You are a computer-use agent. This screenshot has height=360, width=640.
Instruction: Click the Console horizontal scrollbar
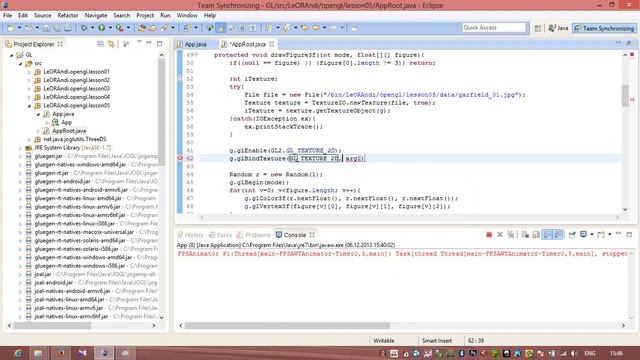tap(287, 325)
